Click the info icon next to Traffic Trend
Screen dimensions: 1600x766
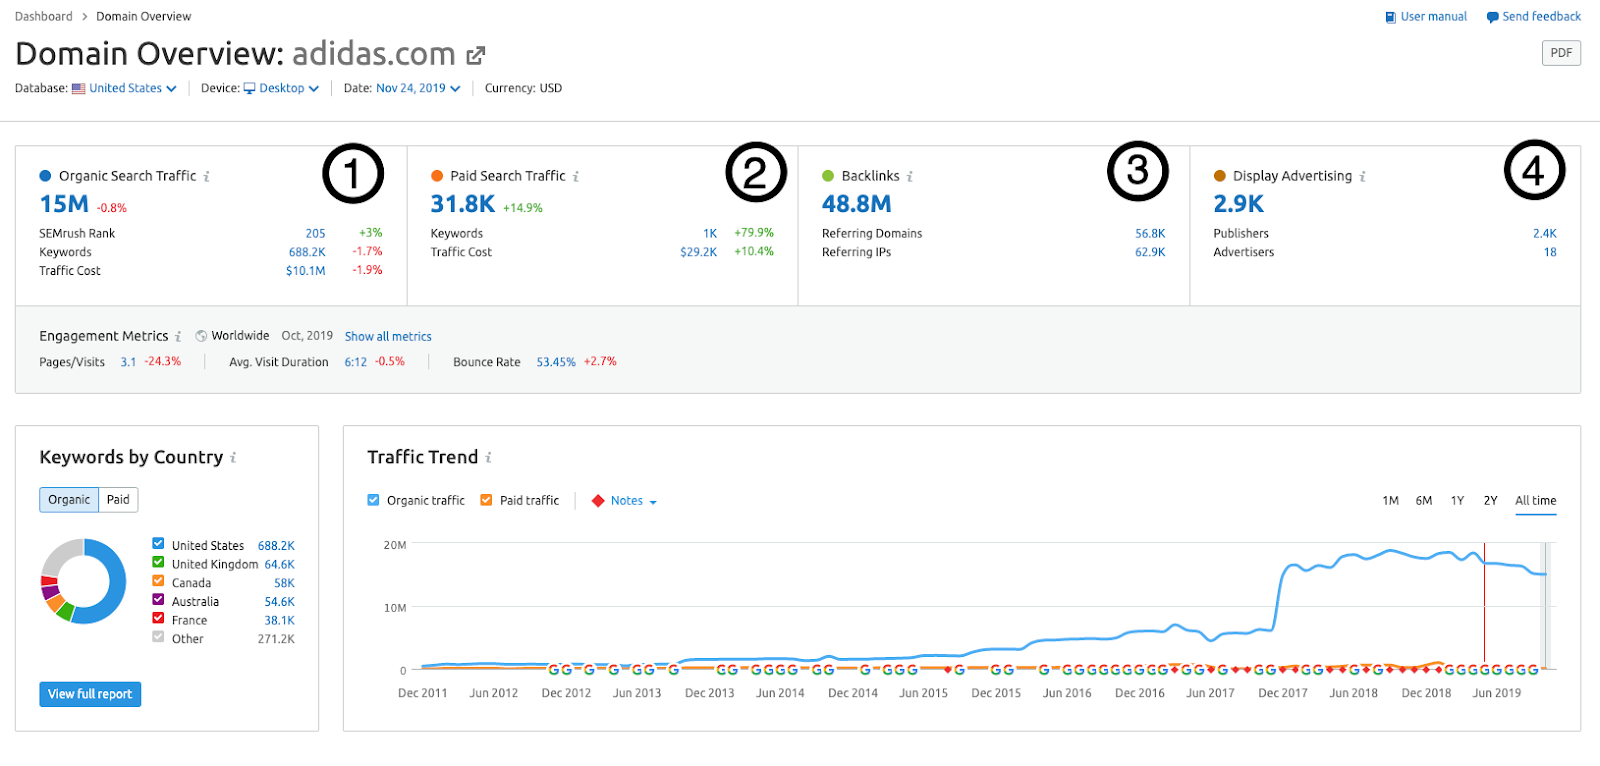489,458
